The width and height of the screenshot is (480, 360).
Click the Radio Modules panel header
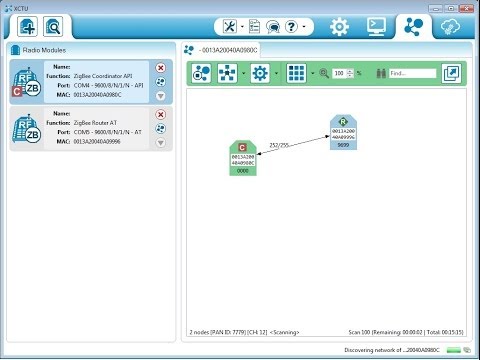coord(91,50)
